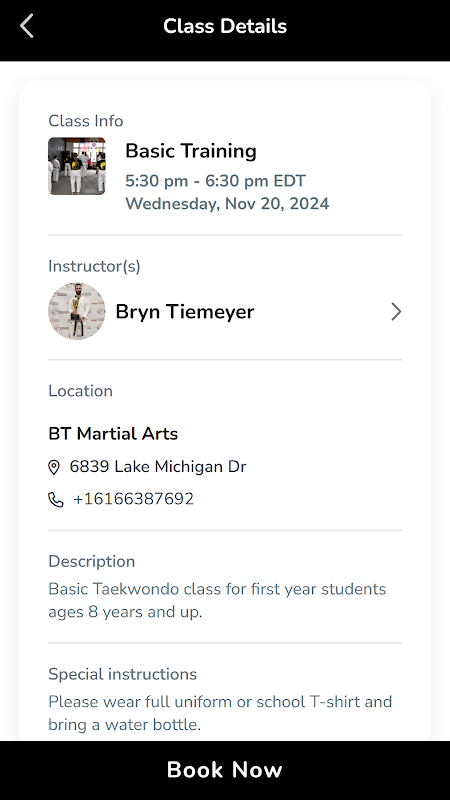Tap the Wednesday, Nov 20, 2024 date
Viewport: 450px width, 800px height.
(228, 204)
